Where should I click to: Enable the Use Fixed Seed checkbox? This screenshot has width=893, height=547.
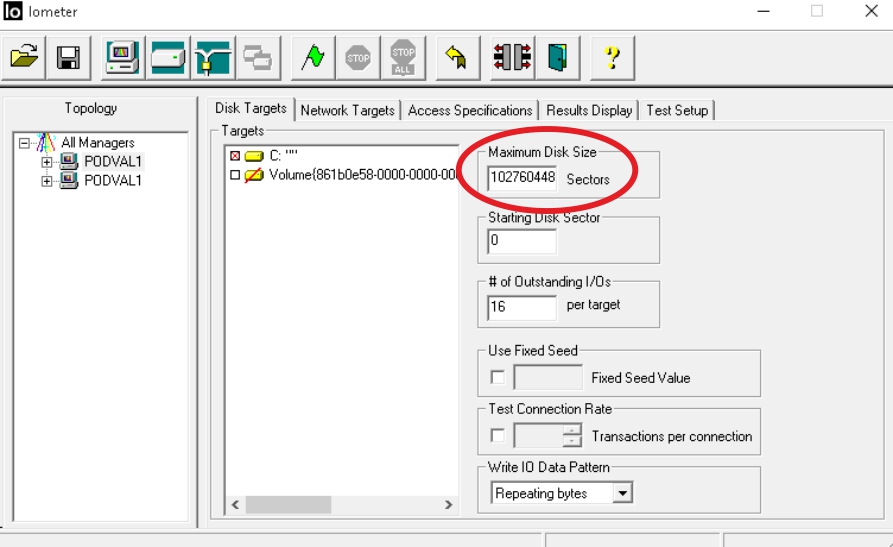pyautogui.click(x=498, y=378)
